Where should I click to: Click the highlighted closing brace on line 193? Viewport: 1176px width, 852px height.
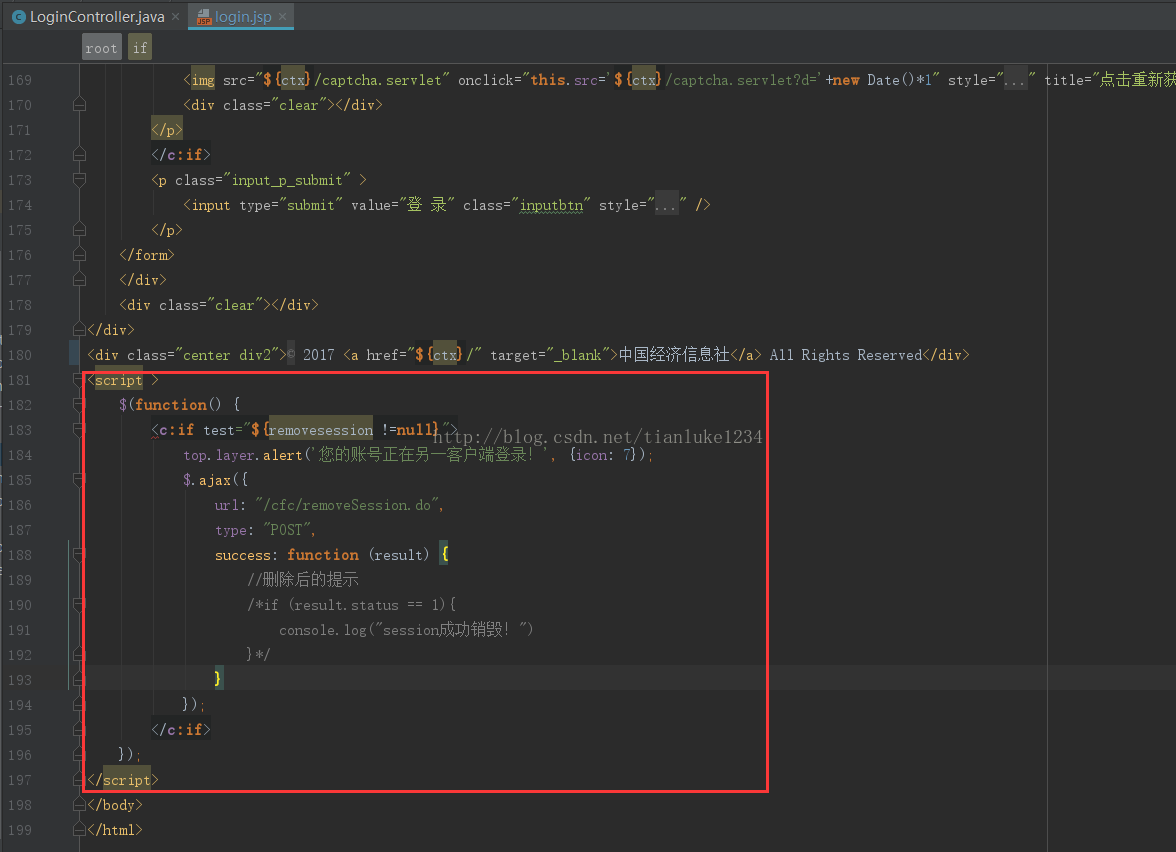point(218,678)
